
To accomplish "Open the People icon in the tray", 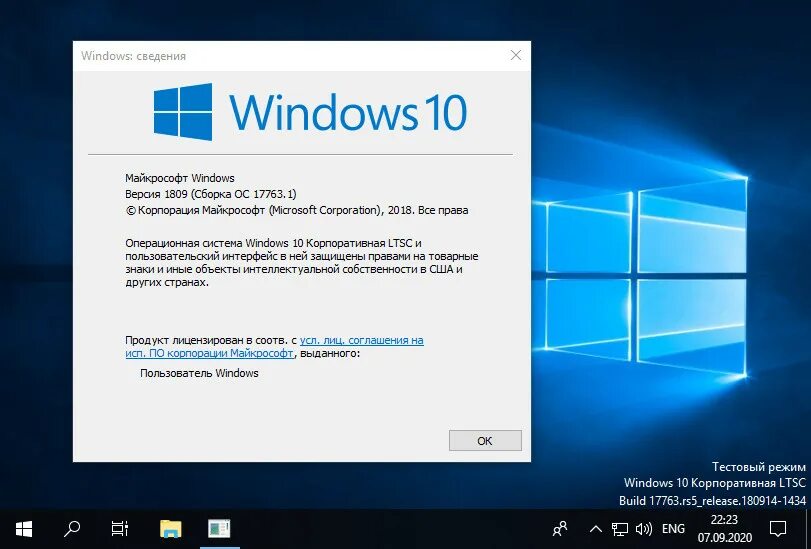I will click(560, 529).
